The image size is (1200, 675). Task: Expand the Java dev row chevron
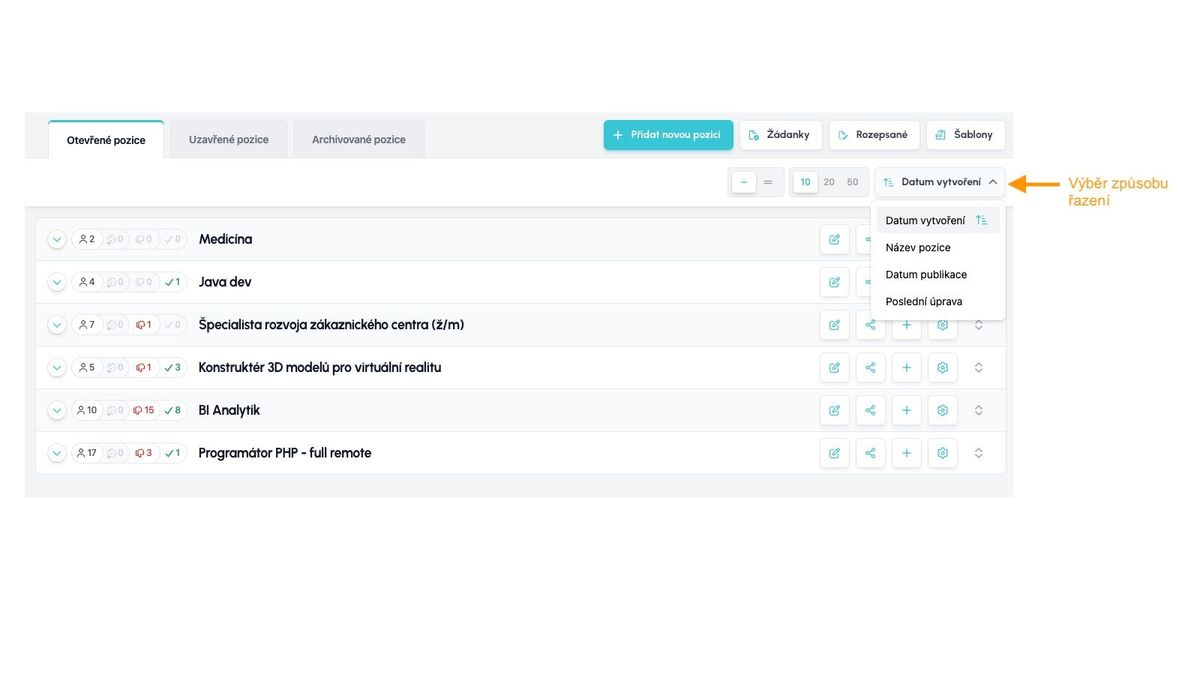point(57,283)
